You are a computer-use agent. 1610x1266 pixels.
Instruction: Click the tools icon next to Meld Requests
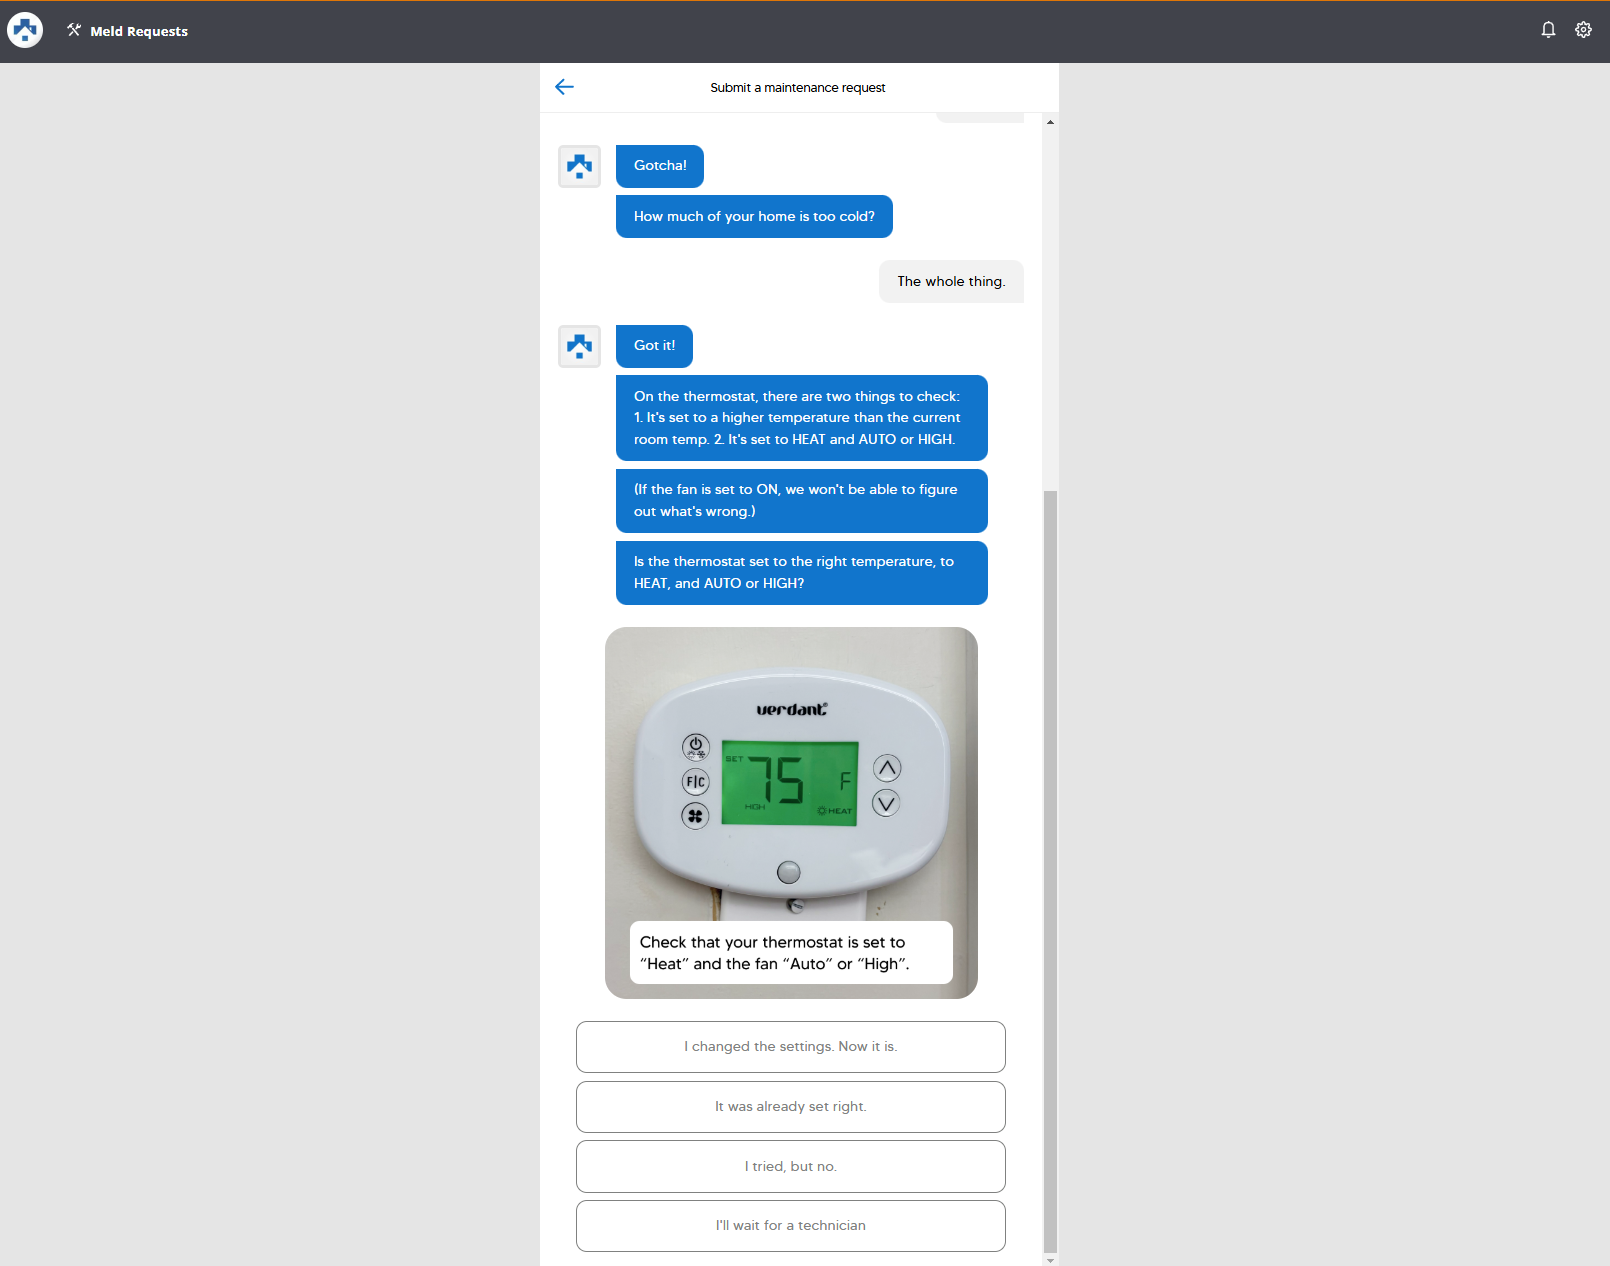[74, 30]
